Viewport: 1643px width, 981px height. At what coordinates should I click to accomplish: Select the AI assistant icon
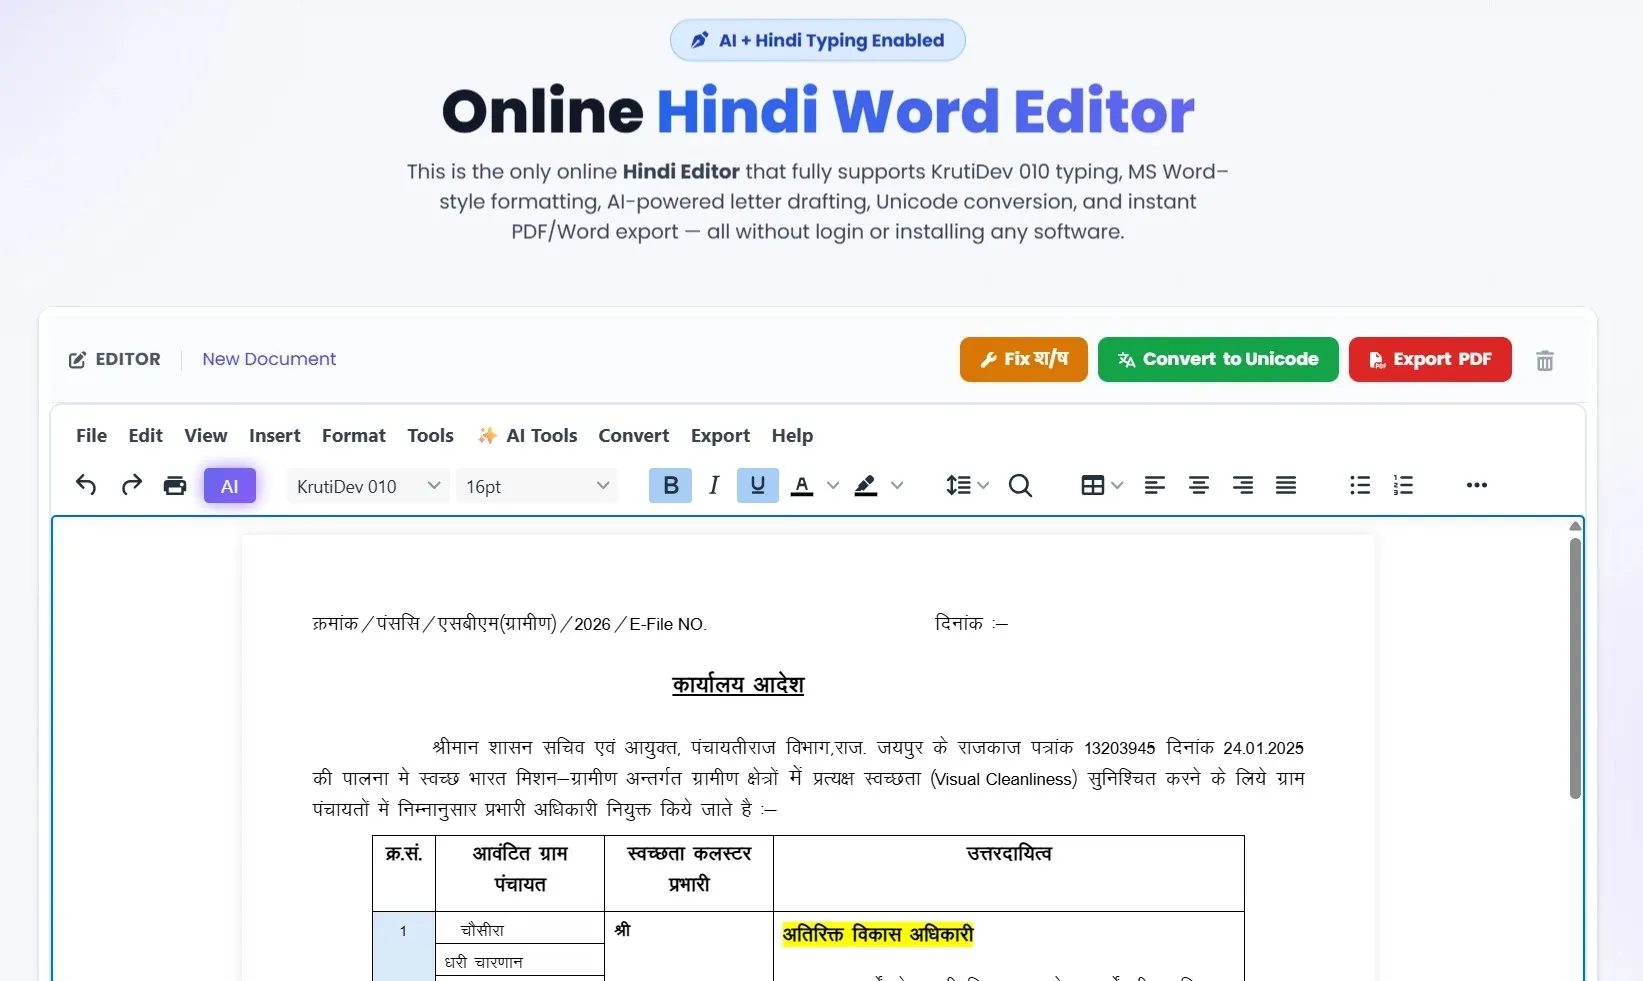[229, 485]
